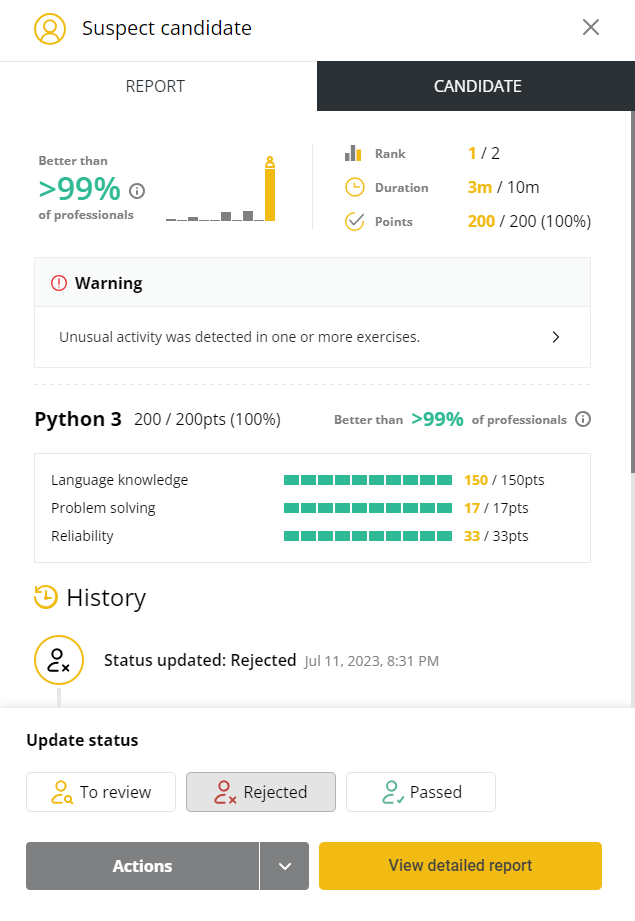Click info icon in Python 3 row

(x=583, y=419)
